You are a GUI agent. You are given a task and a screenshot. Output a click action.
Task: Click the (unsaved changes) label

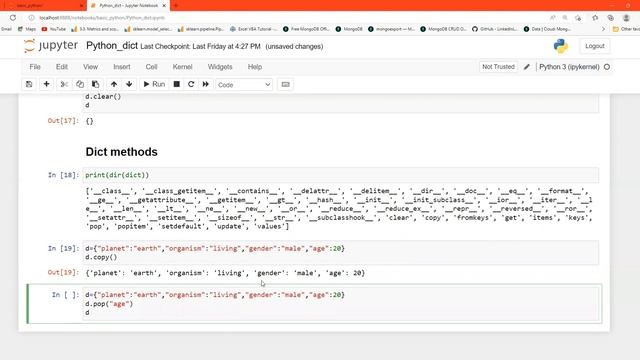coord(294,47)
